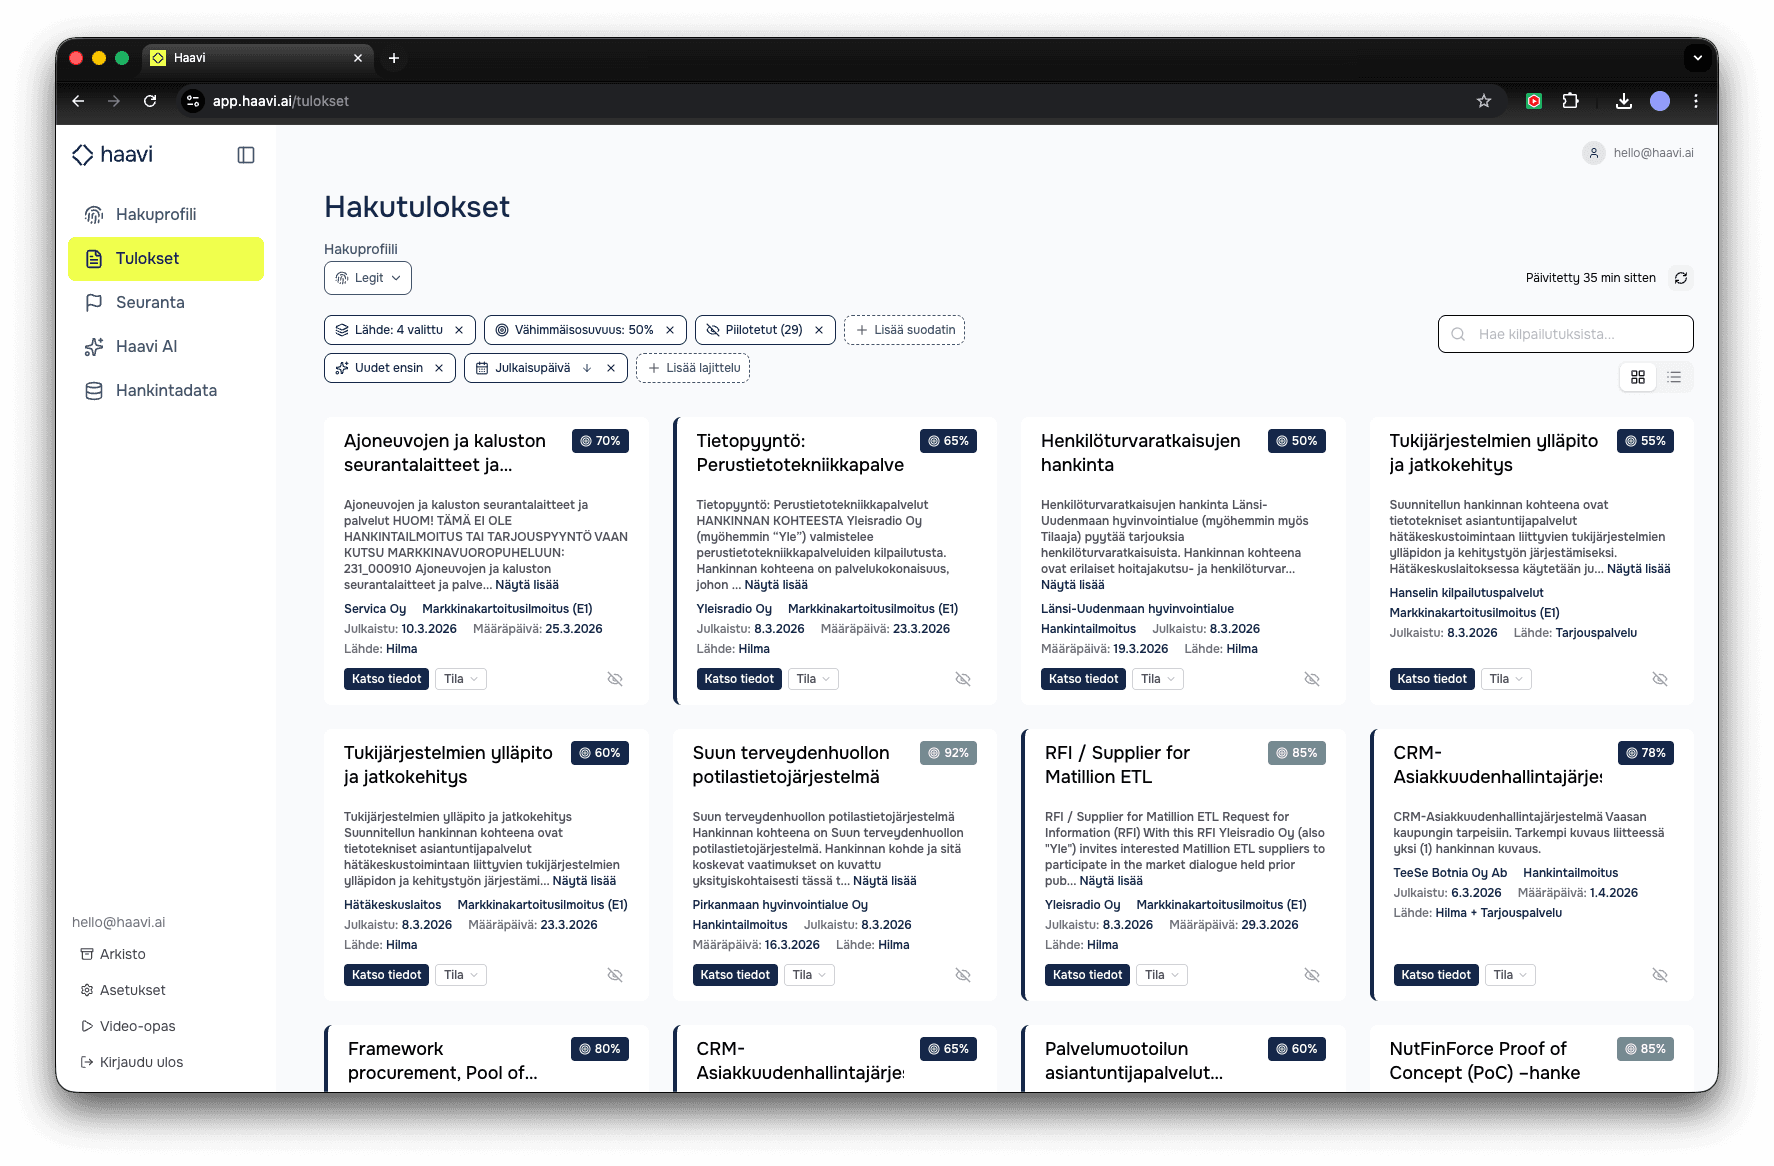The width and height of the screenshot is (1774, 1166).
Task: Open Katso tiedot for Suun terveydenhuollon card
Action: 735,975
